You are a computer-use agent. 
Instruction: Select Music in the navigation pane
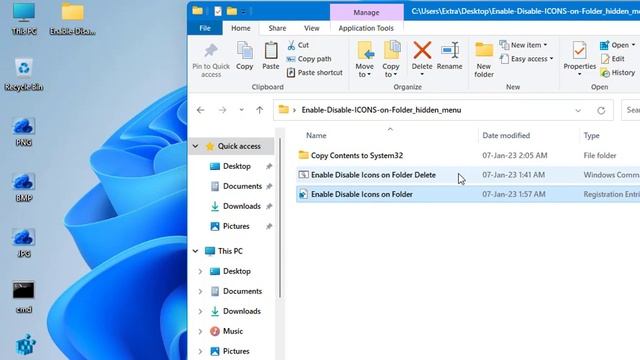point(232,331)
